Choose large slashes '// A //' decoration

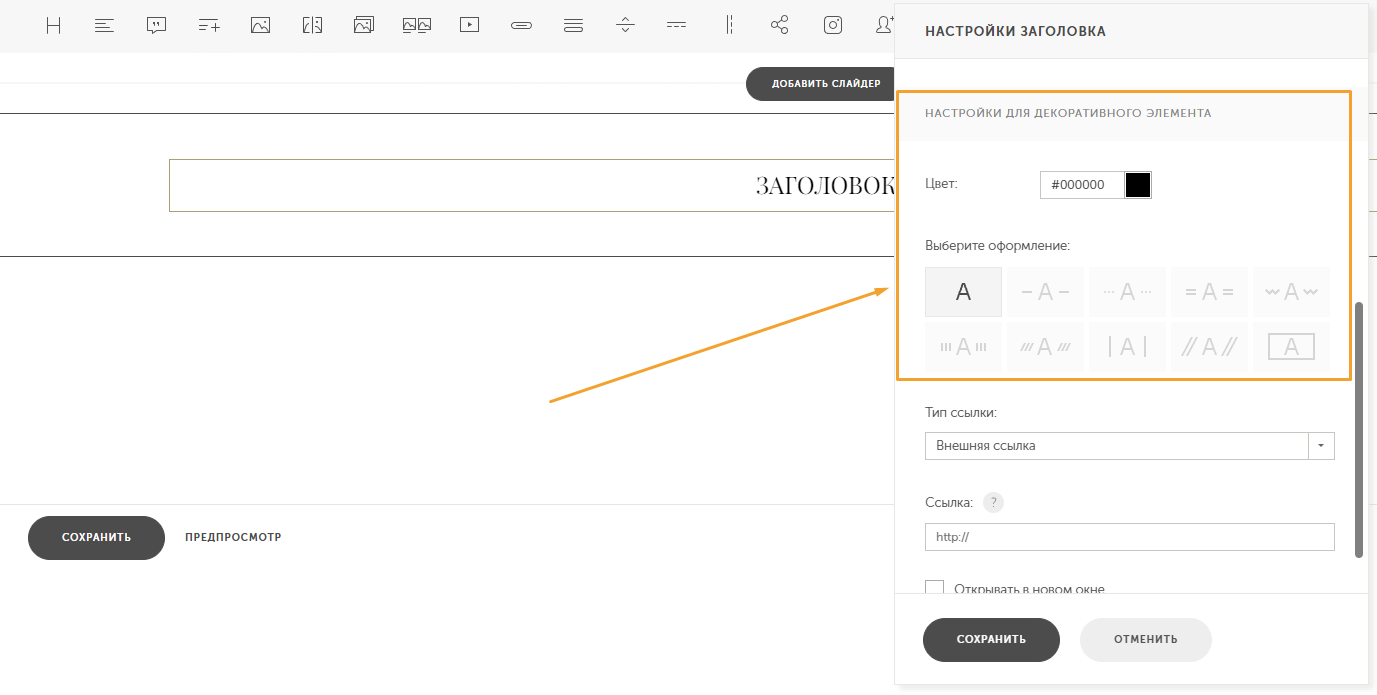1209,347
